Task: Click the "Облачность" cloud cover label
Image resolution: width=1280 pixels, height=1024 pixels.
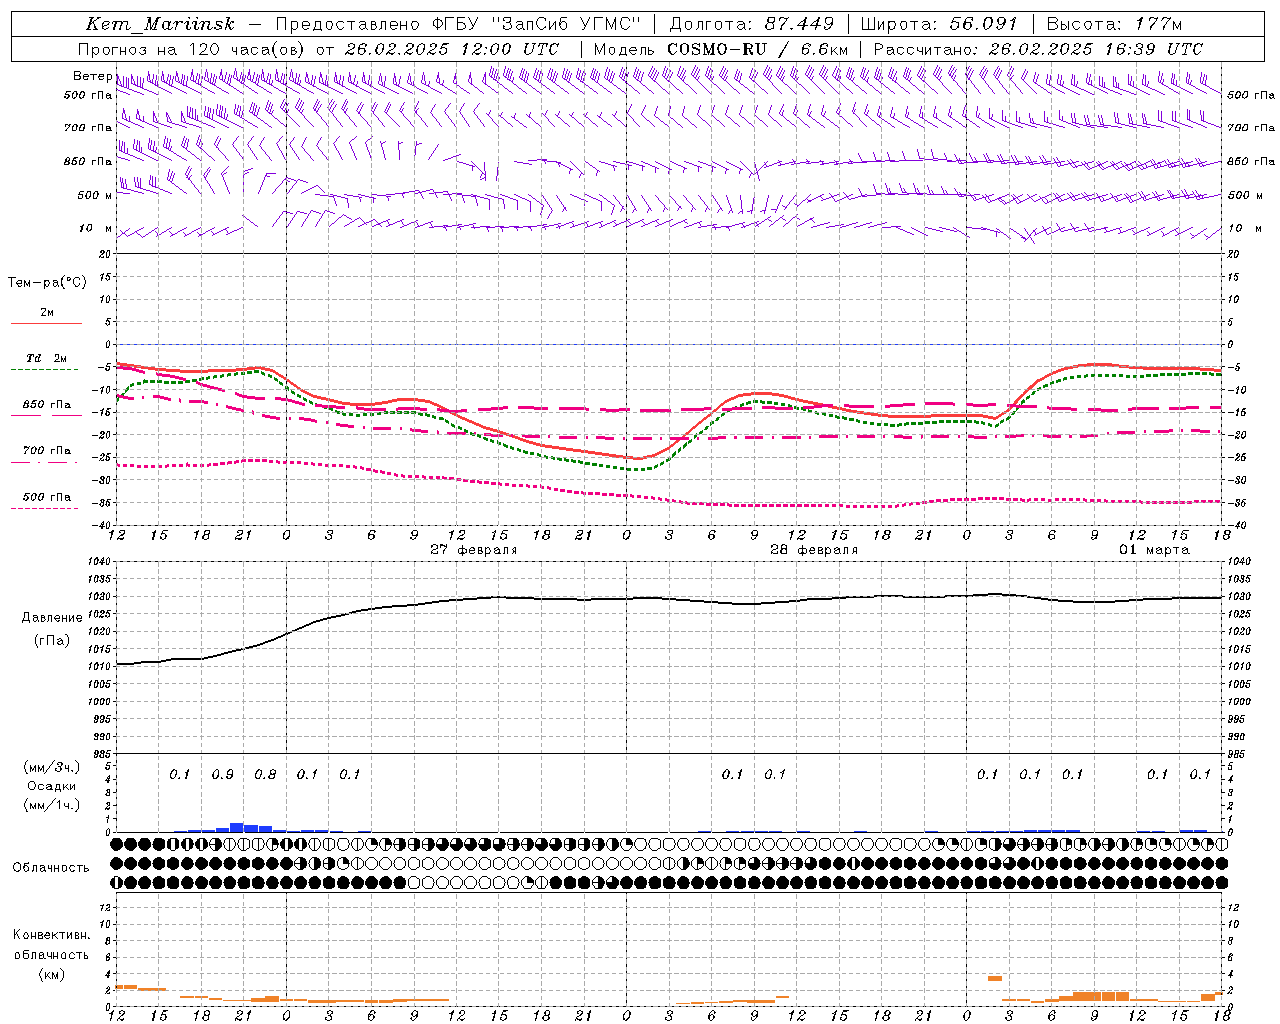Action: (51, 867)
